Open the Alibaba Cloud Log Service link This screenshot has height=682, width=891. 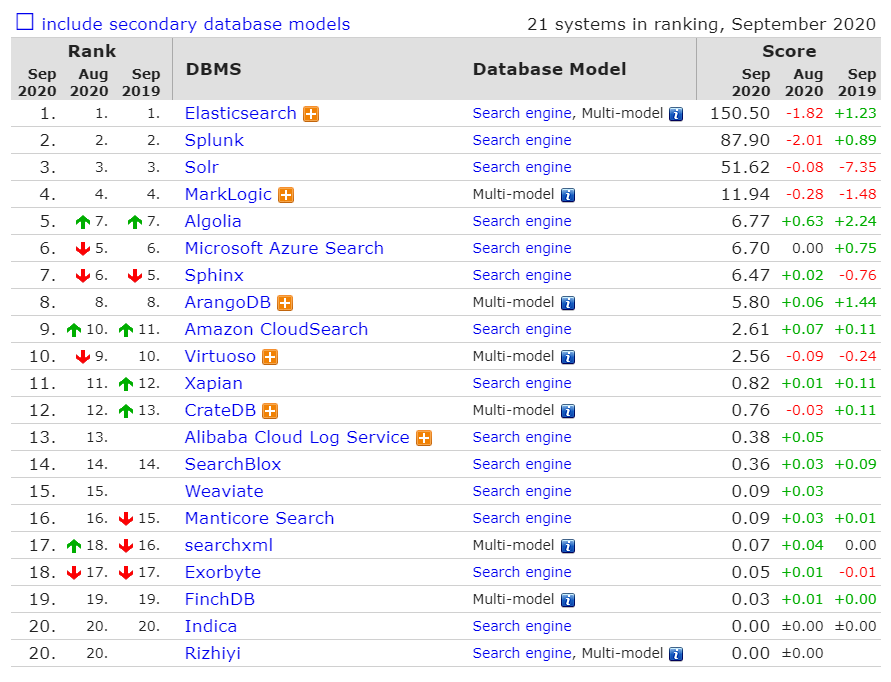point(297,437)
